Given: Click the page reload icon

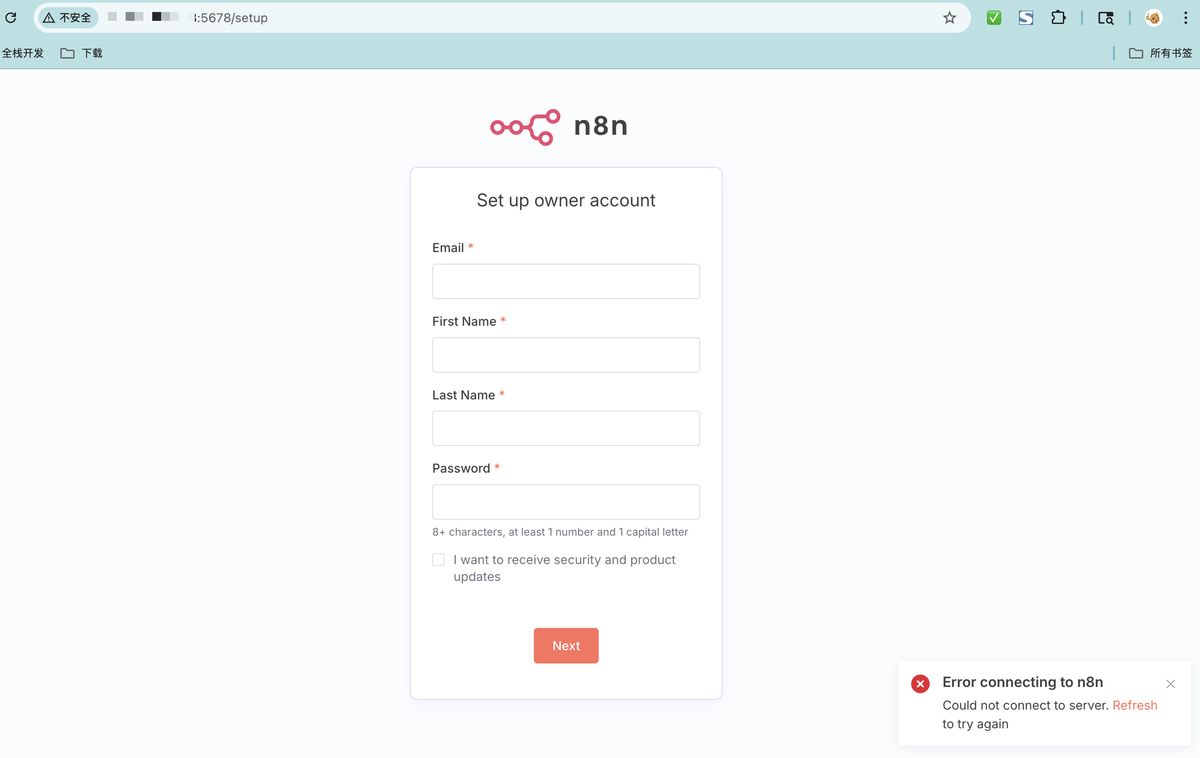Looking at the screenshot, I should (x=11, y=17).
